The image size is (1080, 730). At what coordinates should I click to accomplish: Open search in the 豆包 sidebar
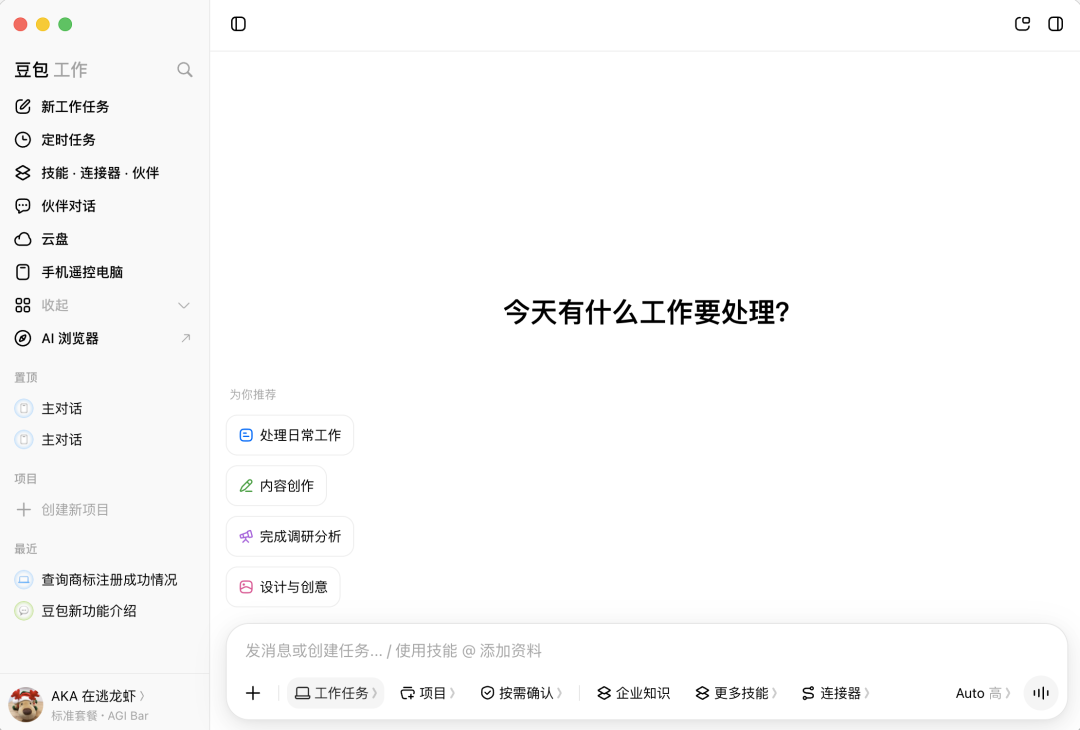pos(185,70)
